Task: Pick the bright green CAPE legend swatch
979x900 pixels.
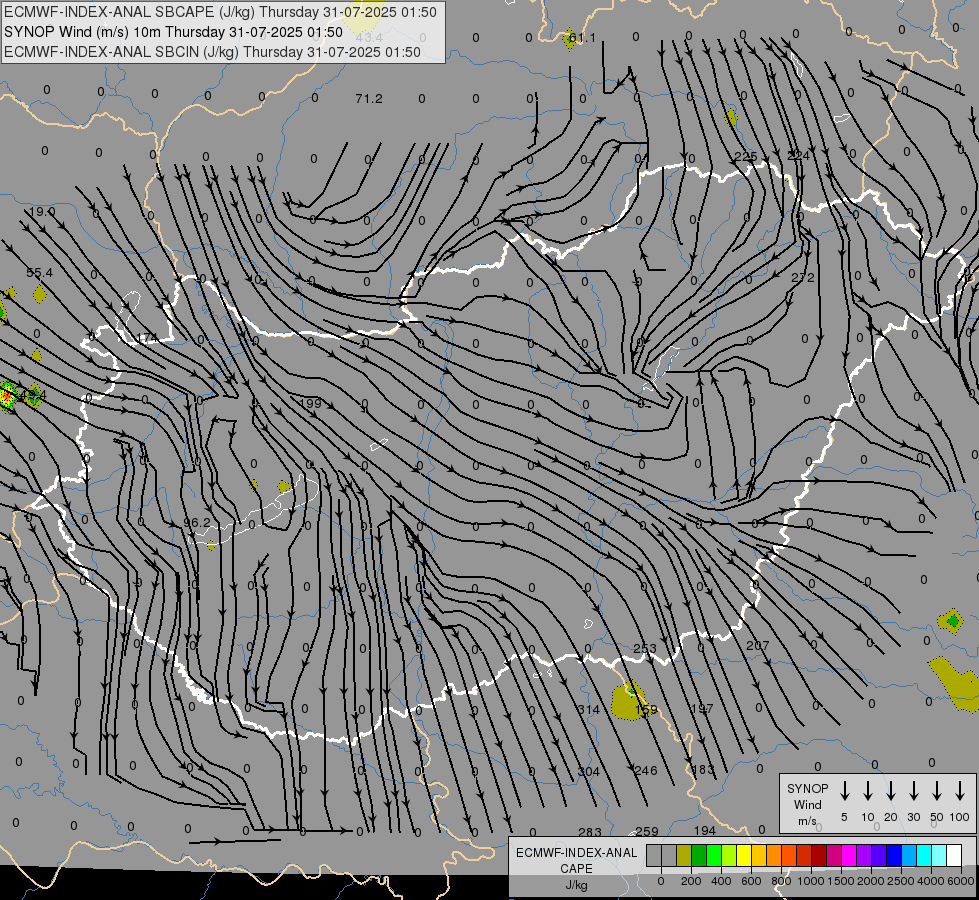Action: pyautogui.click(x=714, y=856)
